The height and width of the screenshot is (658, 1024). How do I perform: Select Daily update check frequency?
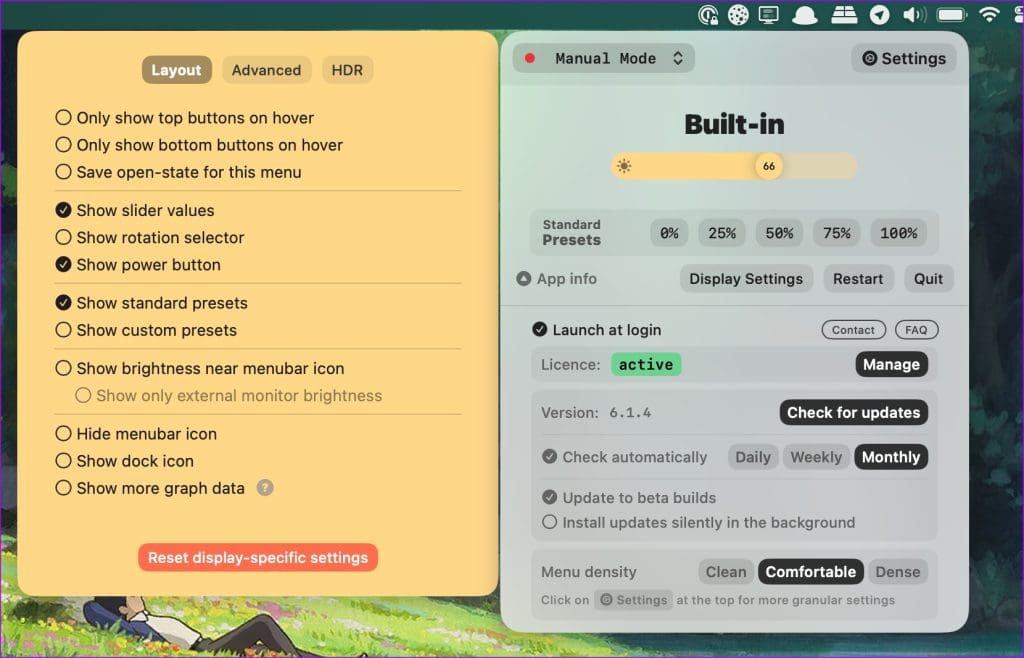753,457
